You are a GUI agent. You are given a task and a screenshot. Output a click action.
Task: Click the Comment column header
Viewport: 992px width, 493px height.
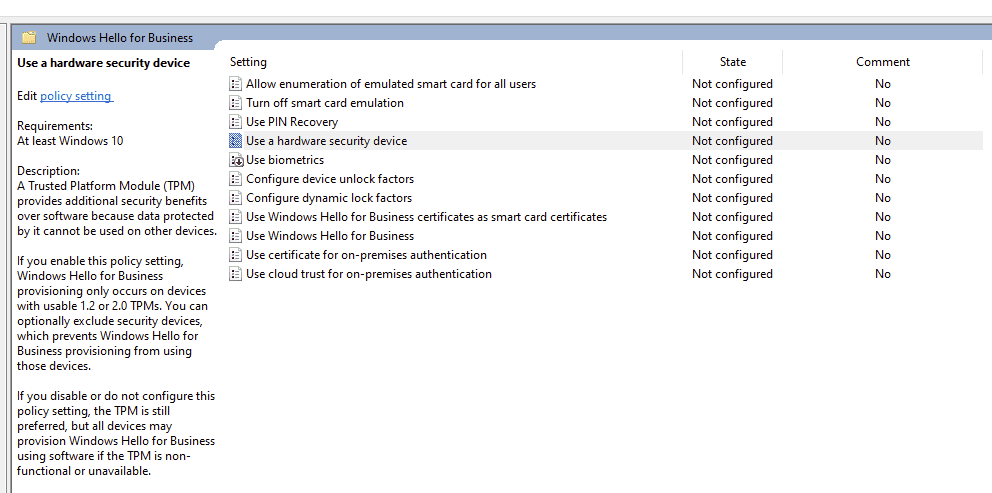point(882,62)
